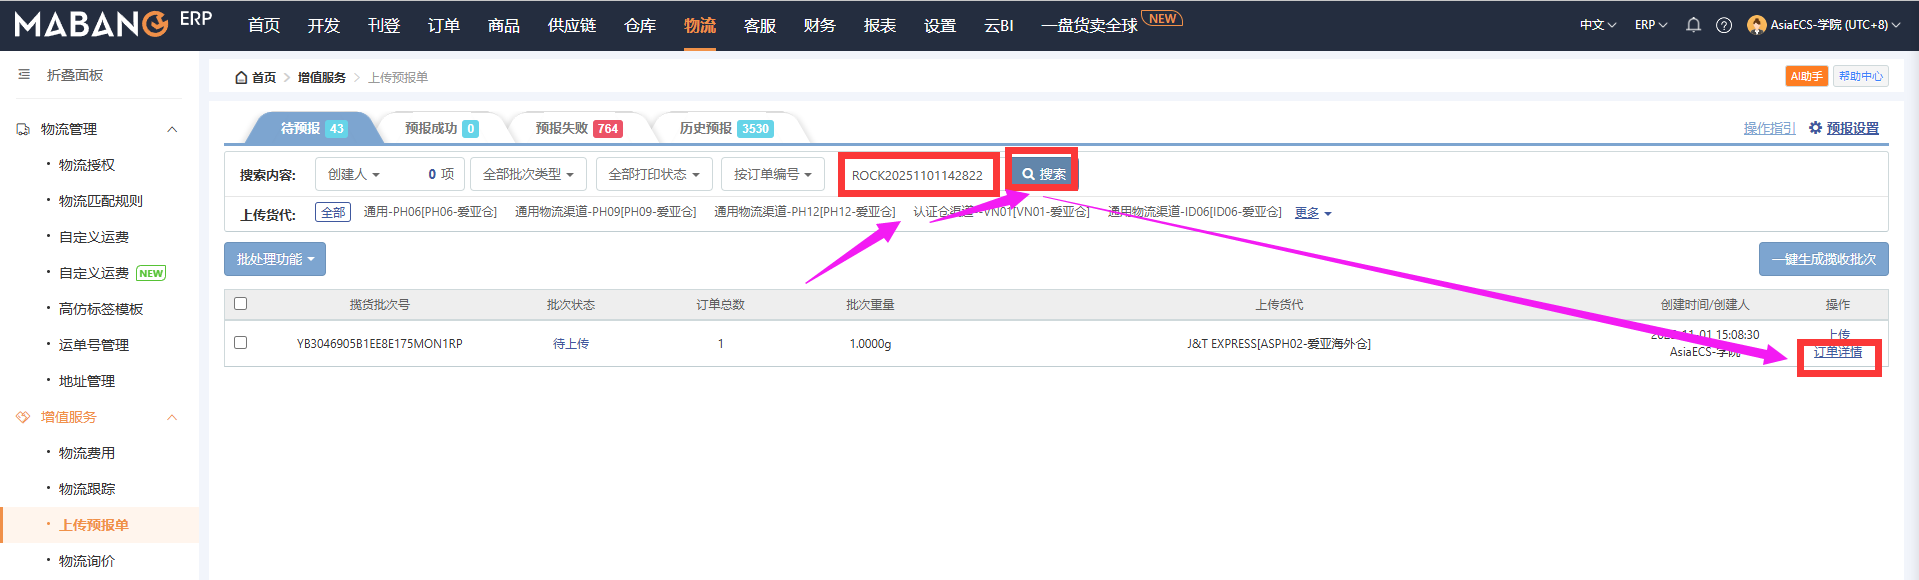Open the 订单详情 link in the row
Viewport: 1919px width, 580px height.
click(x=1838, y=352)
